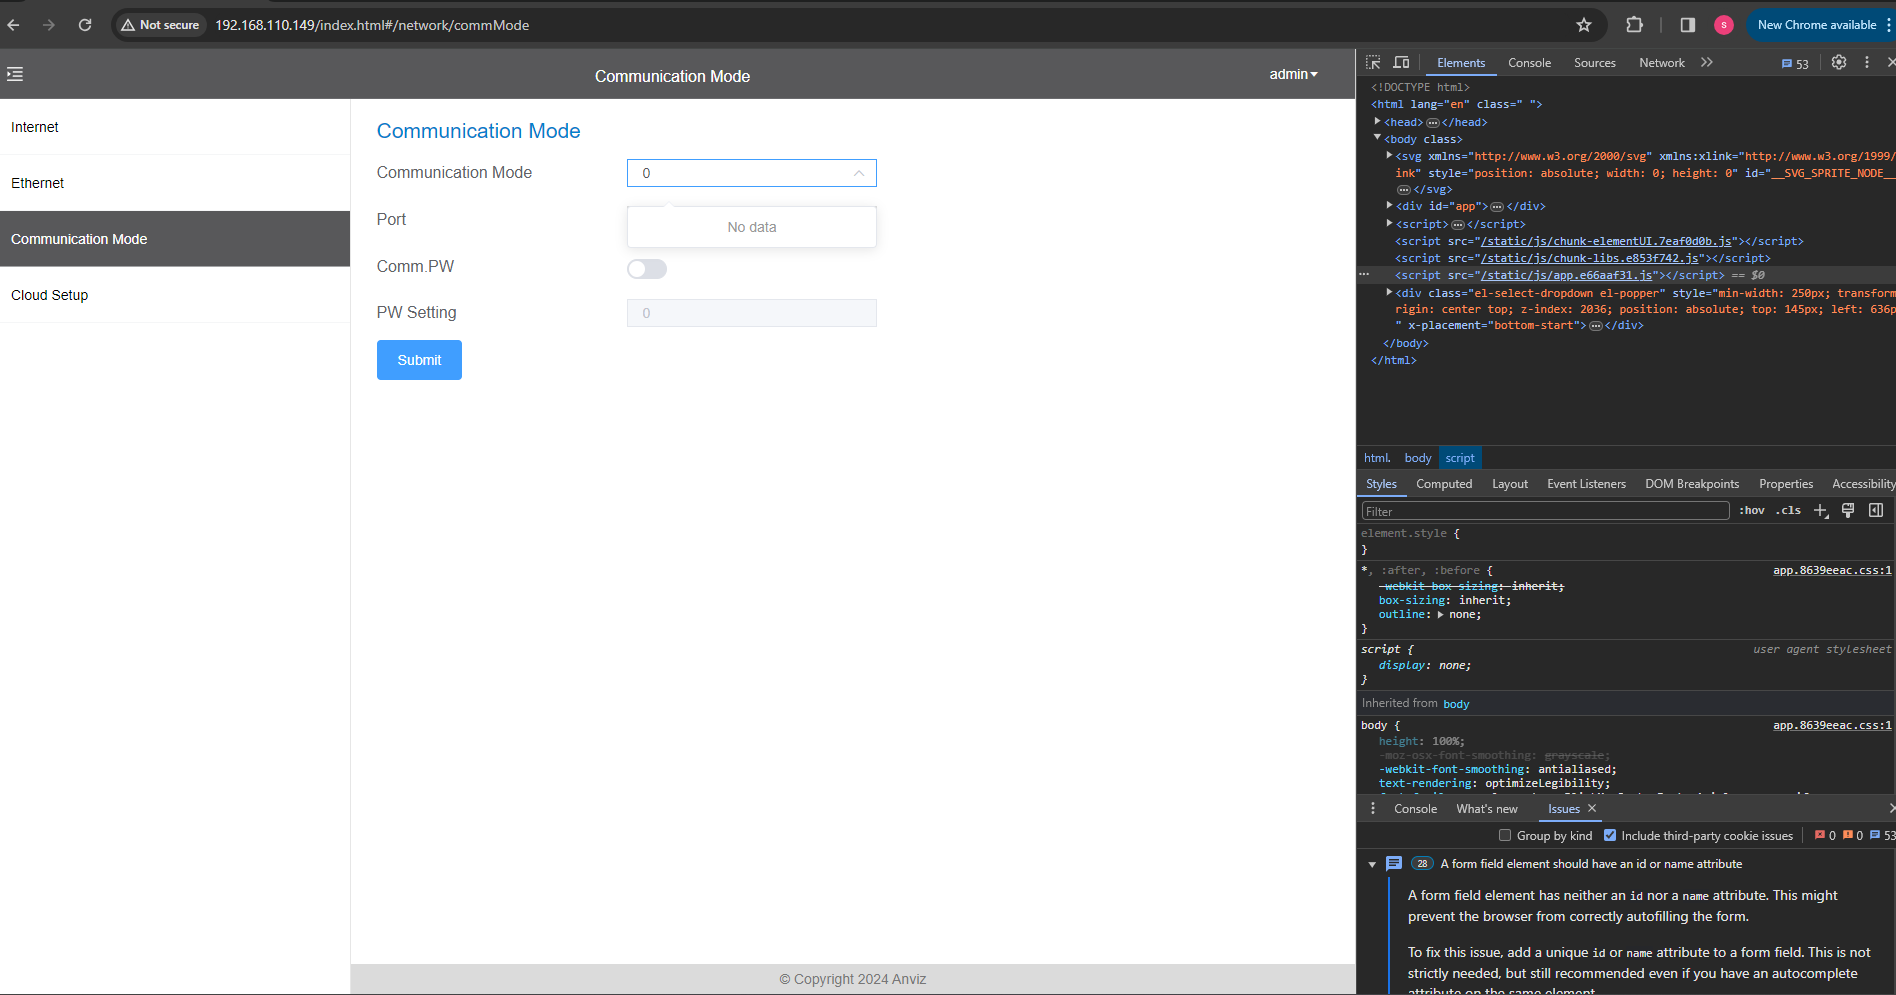Viewport: 1896px width, 995px height.
Task: Open the 53 issues counter in the DevTools toolbar
Action: click(1795, 63)
